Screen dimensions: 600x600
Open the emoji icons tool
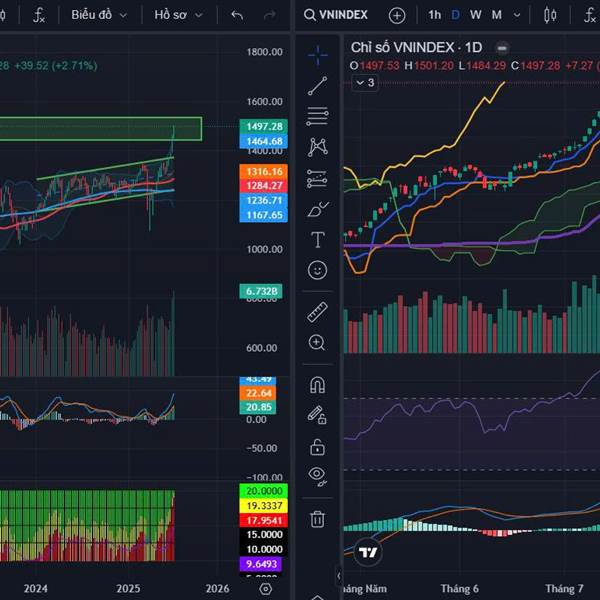[317, 271]
